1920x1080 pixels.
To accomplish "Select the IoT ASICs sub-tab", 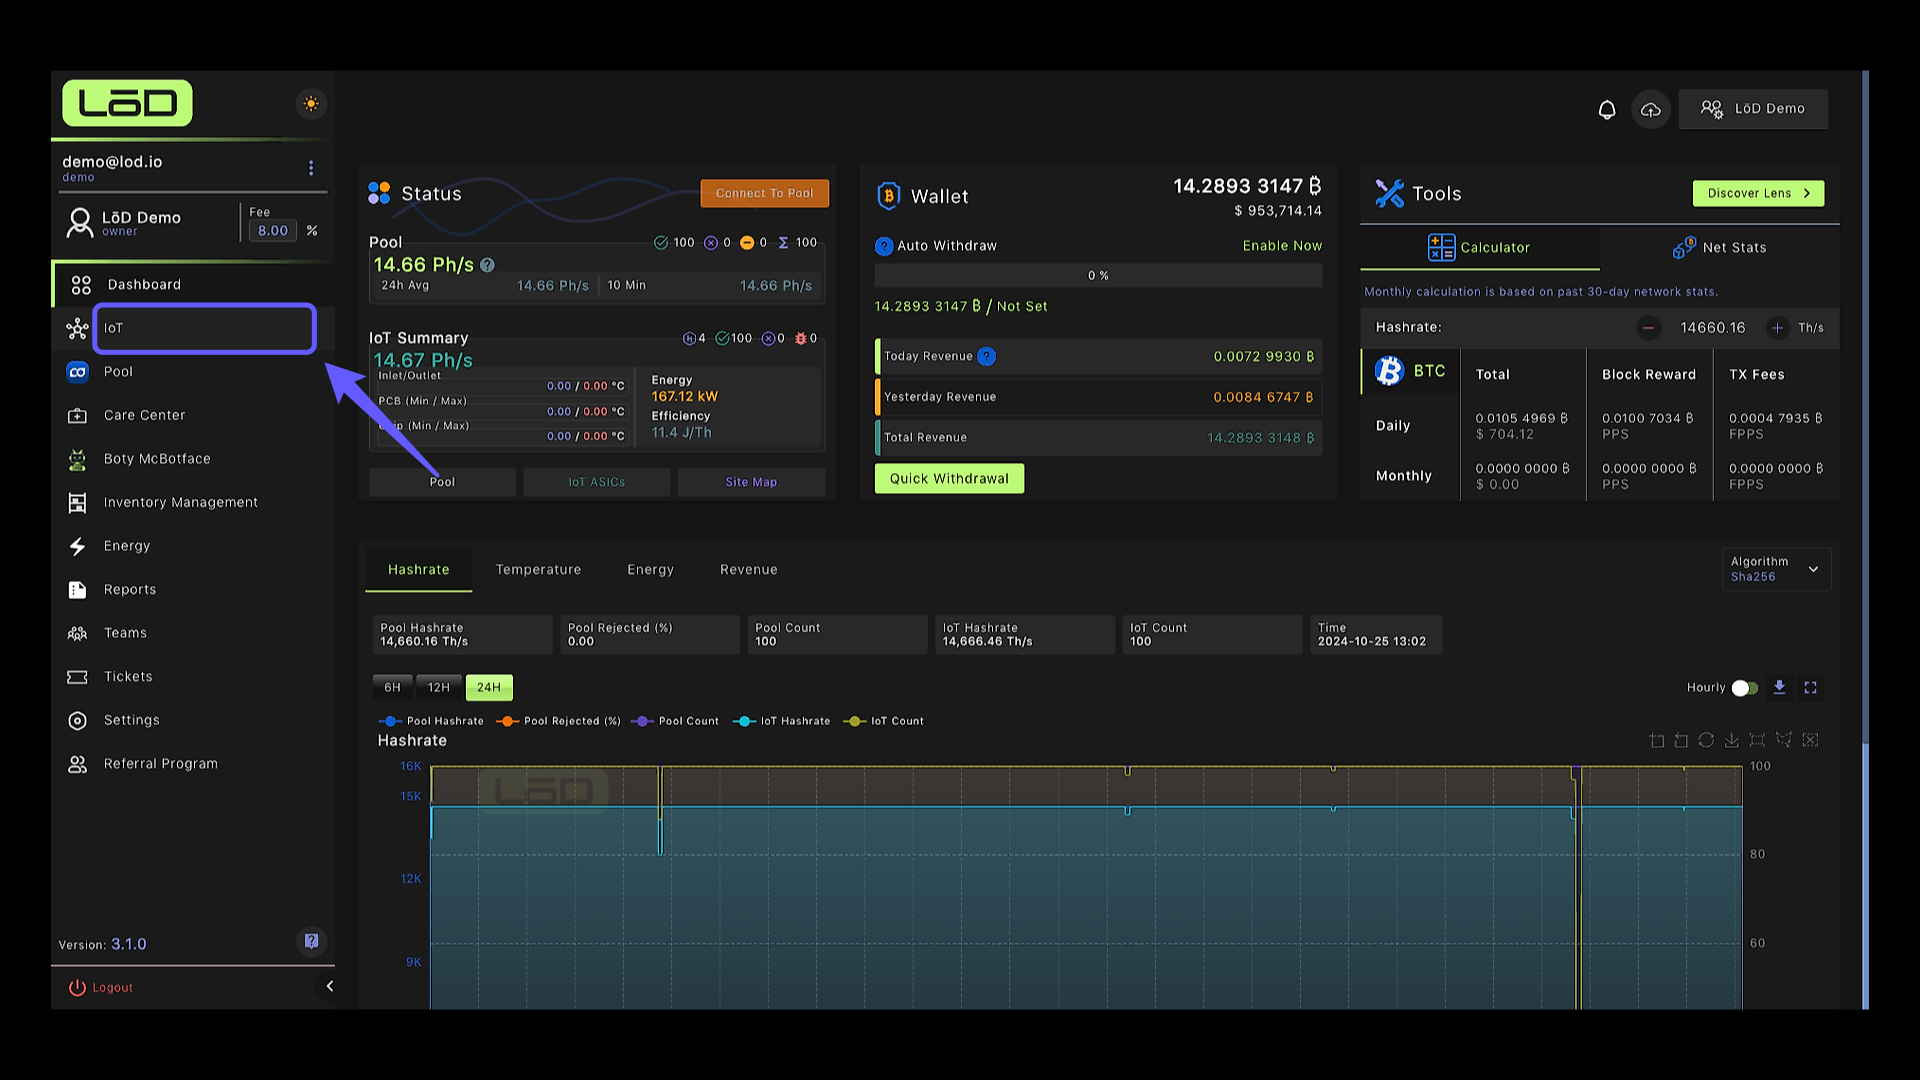I will coord(597,482).
